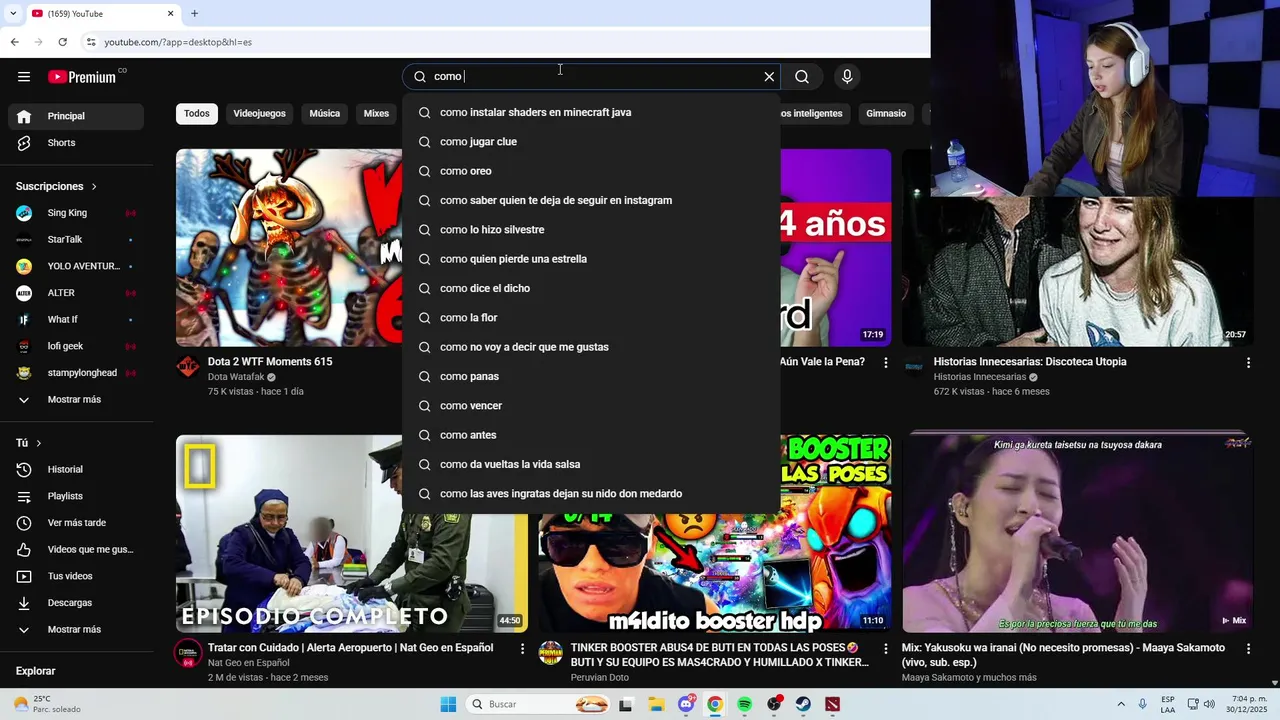Click the YouTube Premium logo
The width and height of the screenshot is (1280, 720).
point(82,77)
